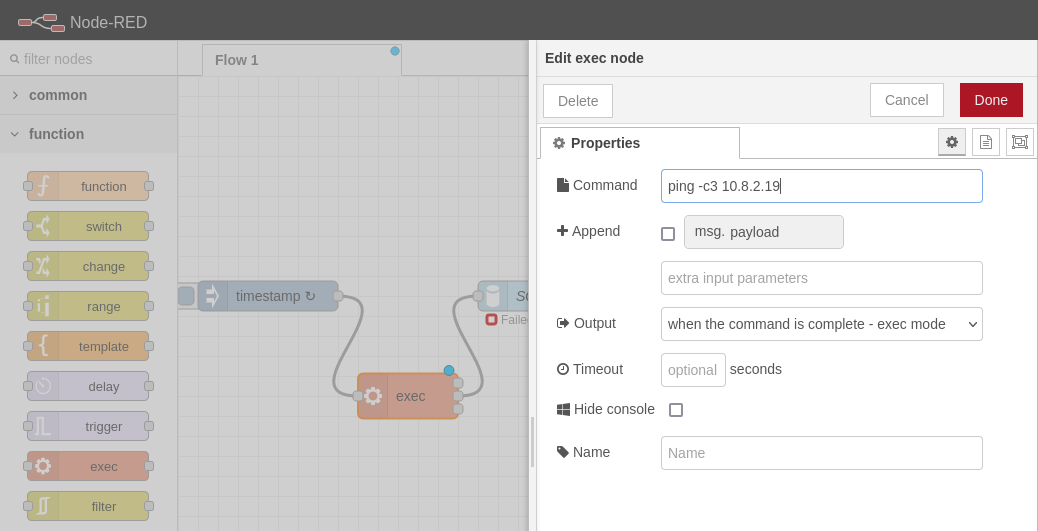The image size is (1038, 531).
Task: Click the sidebar resize handle
Action: (532, 442)
